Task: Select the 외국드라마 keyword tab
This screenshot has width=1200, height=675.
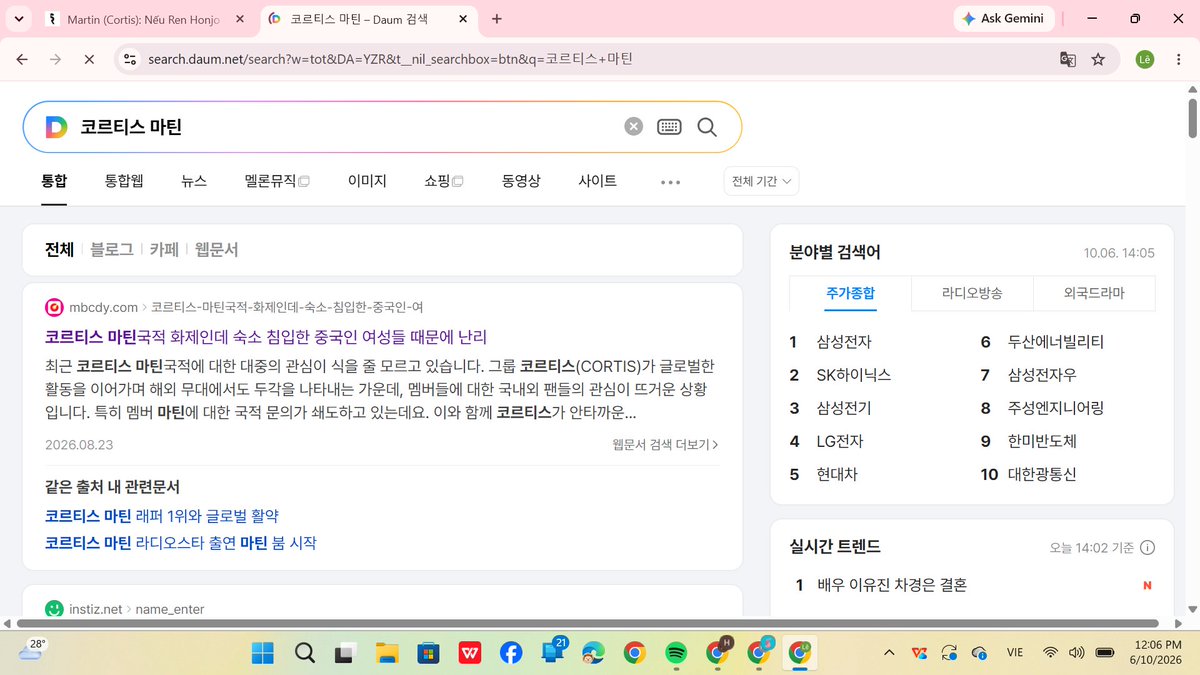Action: click(x=1094, y=293)
